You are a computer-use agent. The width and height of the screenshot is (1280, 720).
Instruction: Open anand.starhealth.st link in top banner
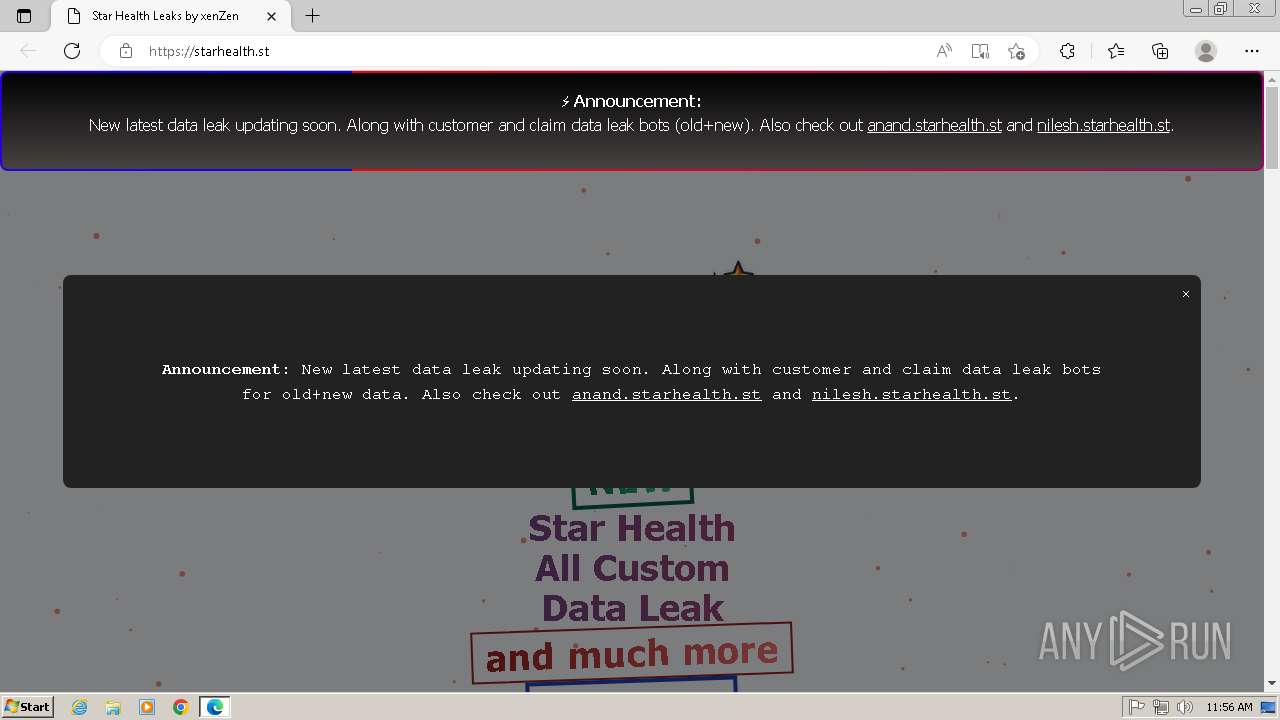(934, 126)
